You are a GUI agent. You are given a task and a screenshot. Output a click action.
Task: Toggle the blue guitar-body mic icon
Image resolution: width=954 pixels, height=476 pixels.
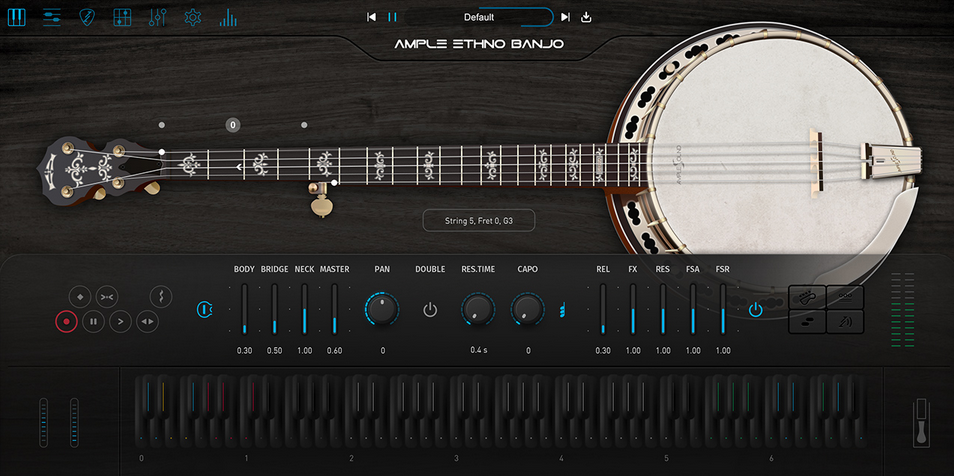[x=205, y=309]
